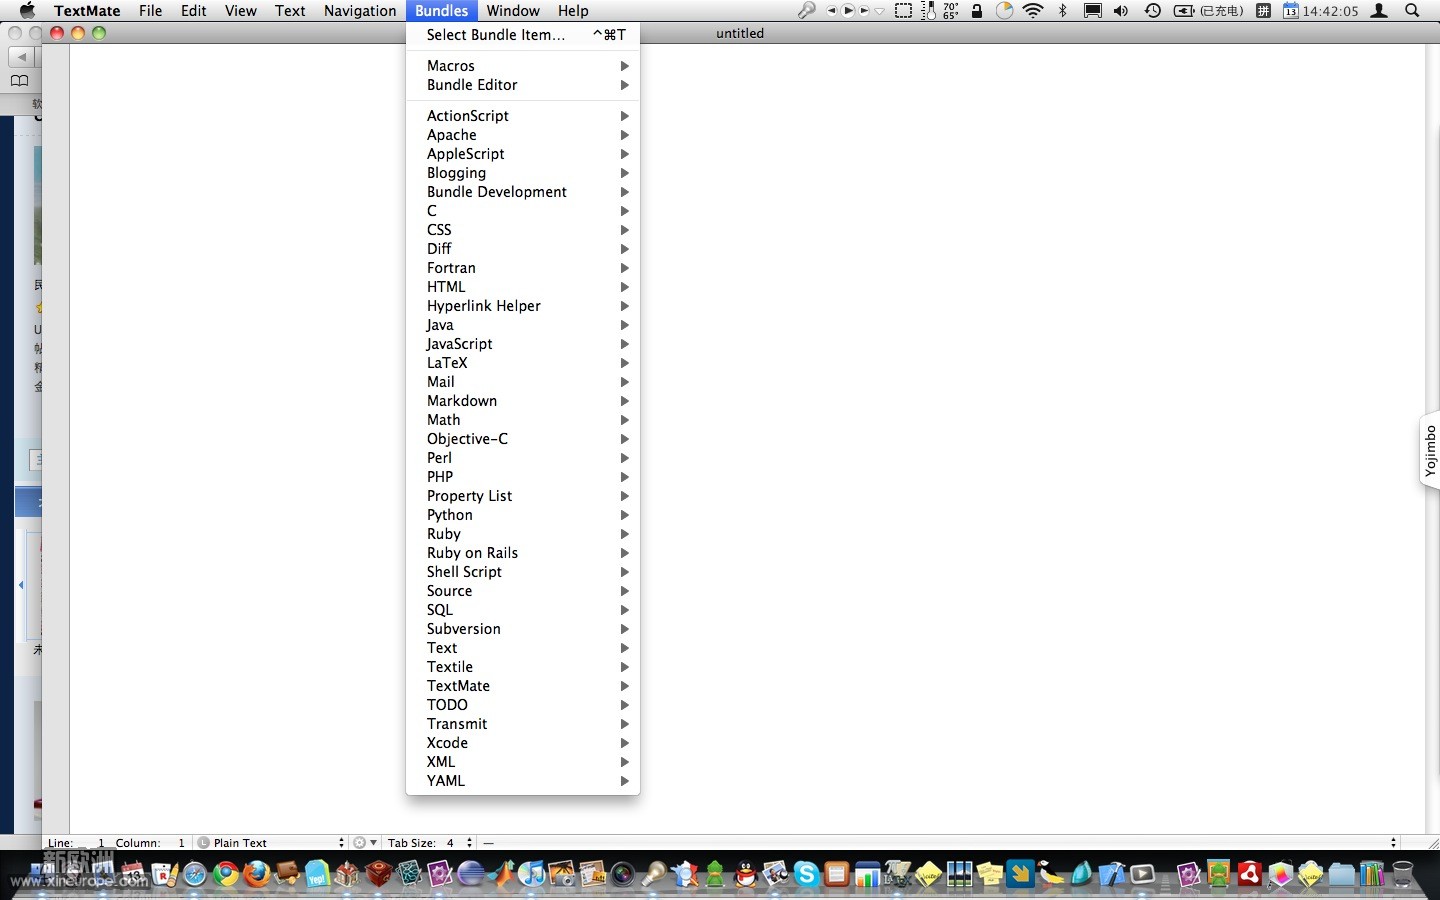Open the Yep! app in the Dock
Screen dimensions: 1440x900
[318, 874]
